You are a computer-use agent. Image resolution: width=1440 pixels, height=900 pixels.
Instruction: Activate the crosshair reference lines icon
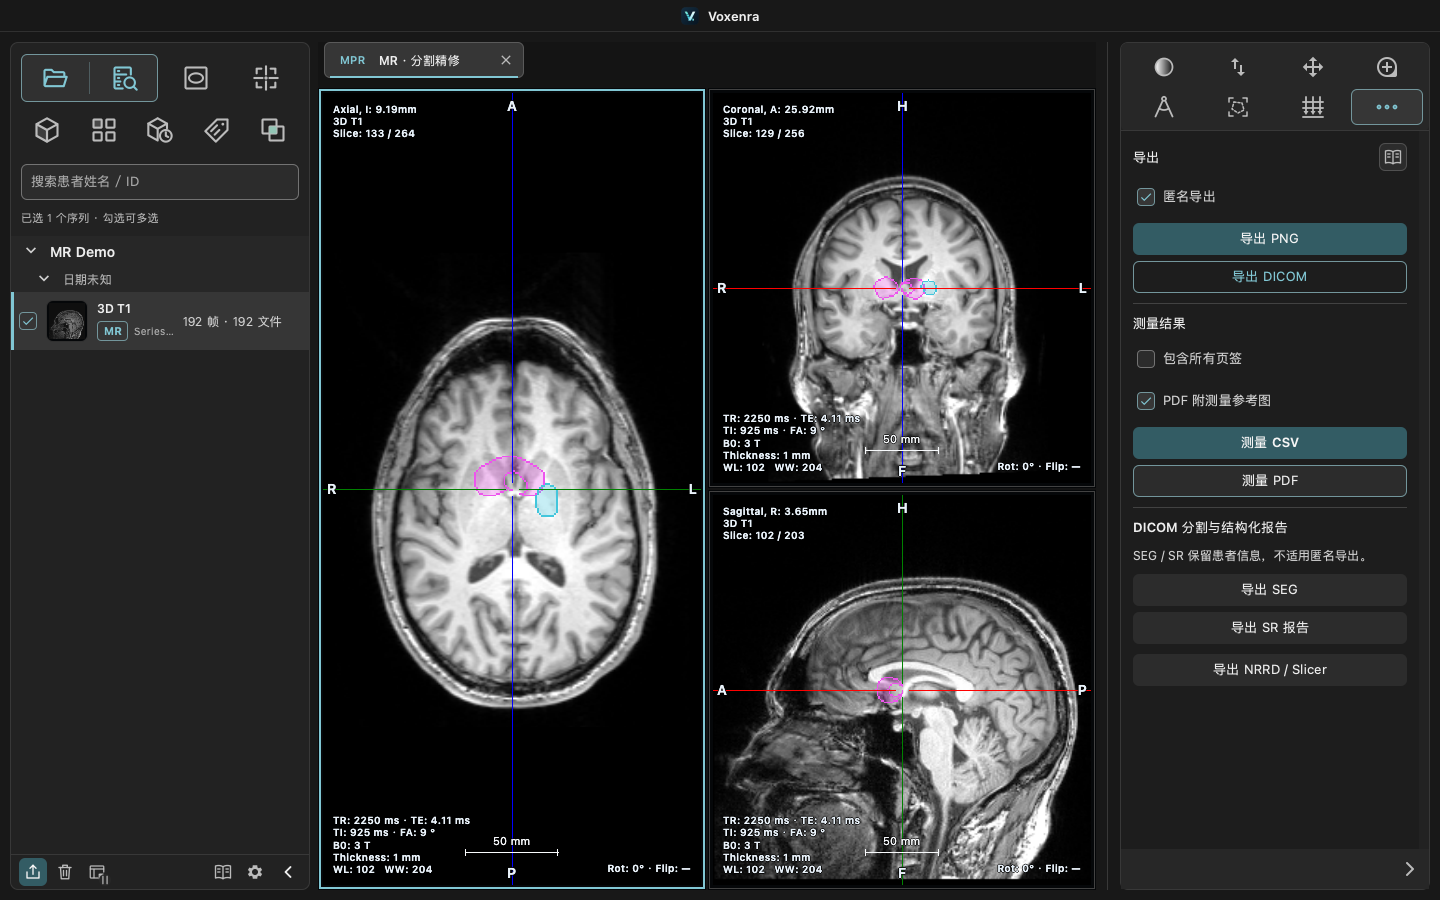[x=266, y=78]
